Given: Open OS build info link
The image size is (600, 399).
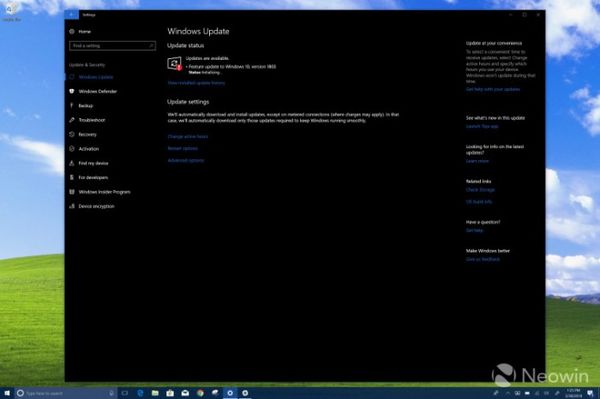Looking at the screenshot, I should (x=479, y=202).
